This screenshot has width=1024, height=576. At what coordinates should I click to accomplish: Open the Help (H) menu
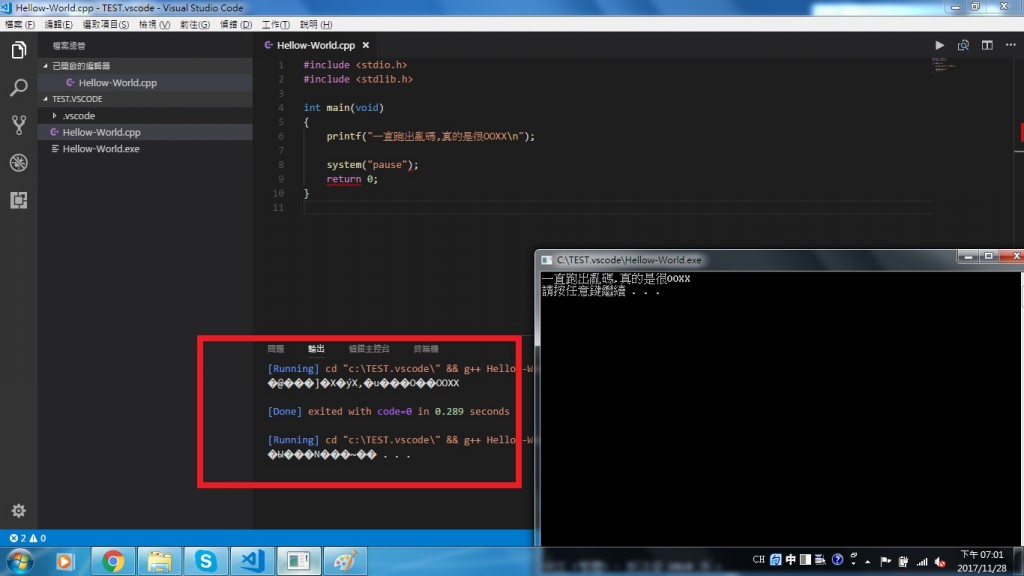pyautogui.click(x=316, y=24)
